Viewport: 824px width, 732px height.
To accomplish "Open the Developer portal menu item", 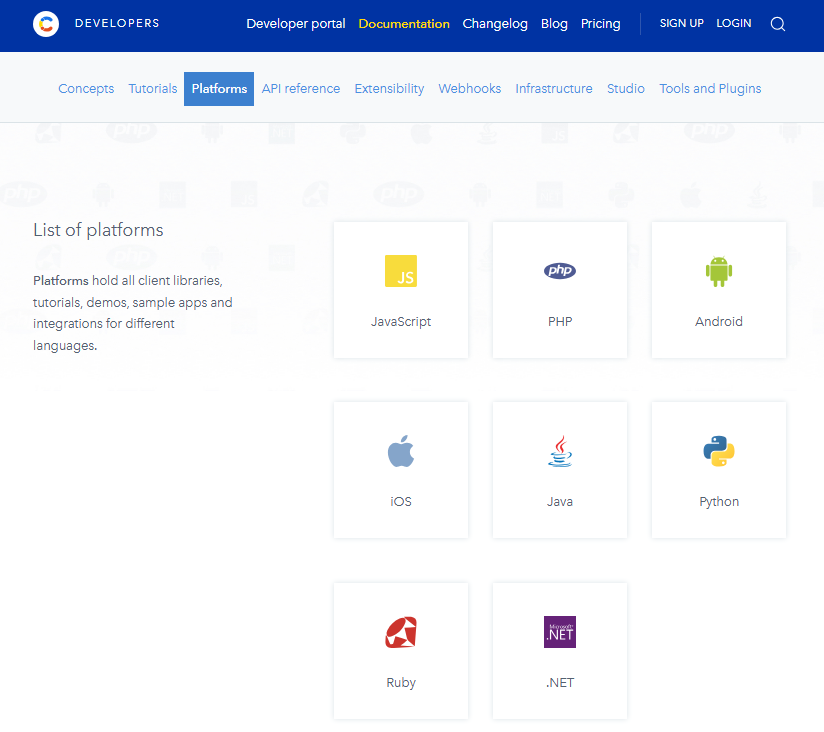I will [x=296, y=24].
